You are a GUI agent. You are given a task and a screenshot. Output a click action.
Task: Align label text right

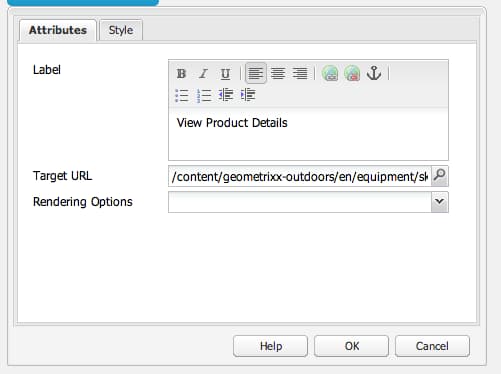pyautogui.click(x=300, y=73)
